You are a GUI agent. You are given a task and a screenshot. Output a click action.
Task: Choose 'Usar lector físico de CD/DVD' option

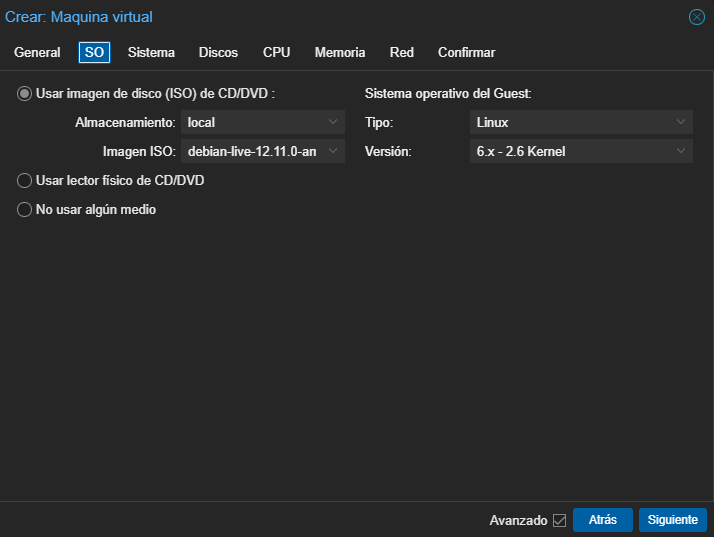tap(25, 180)
